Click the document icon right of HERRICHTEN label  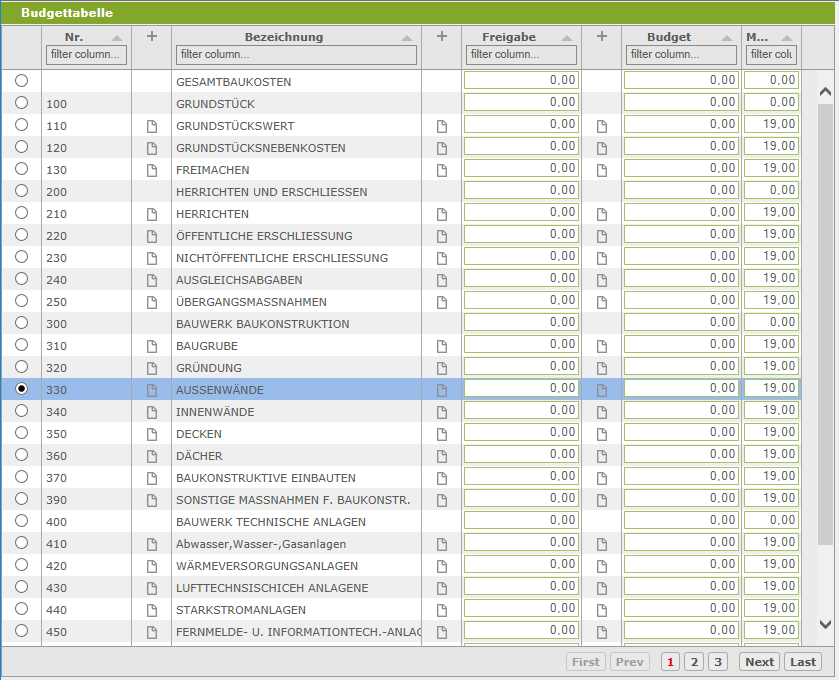point(441,214)
